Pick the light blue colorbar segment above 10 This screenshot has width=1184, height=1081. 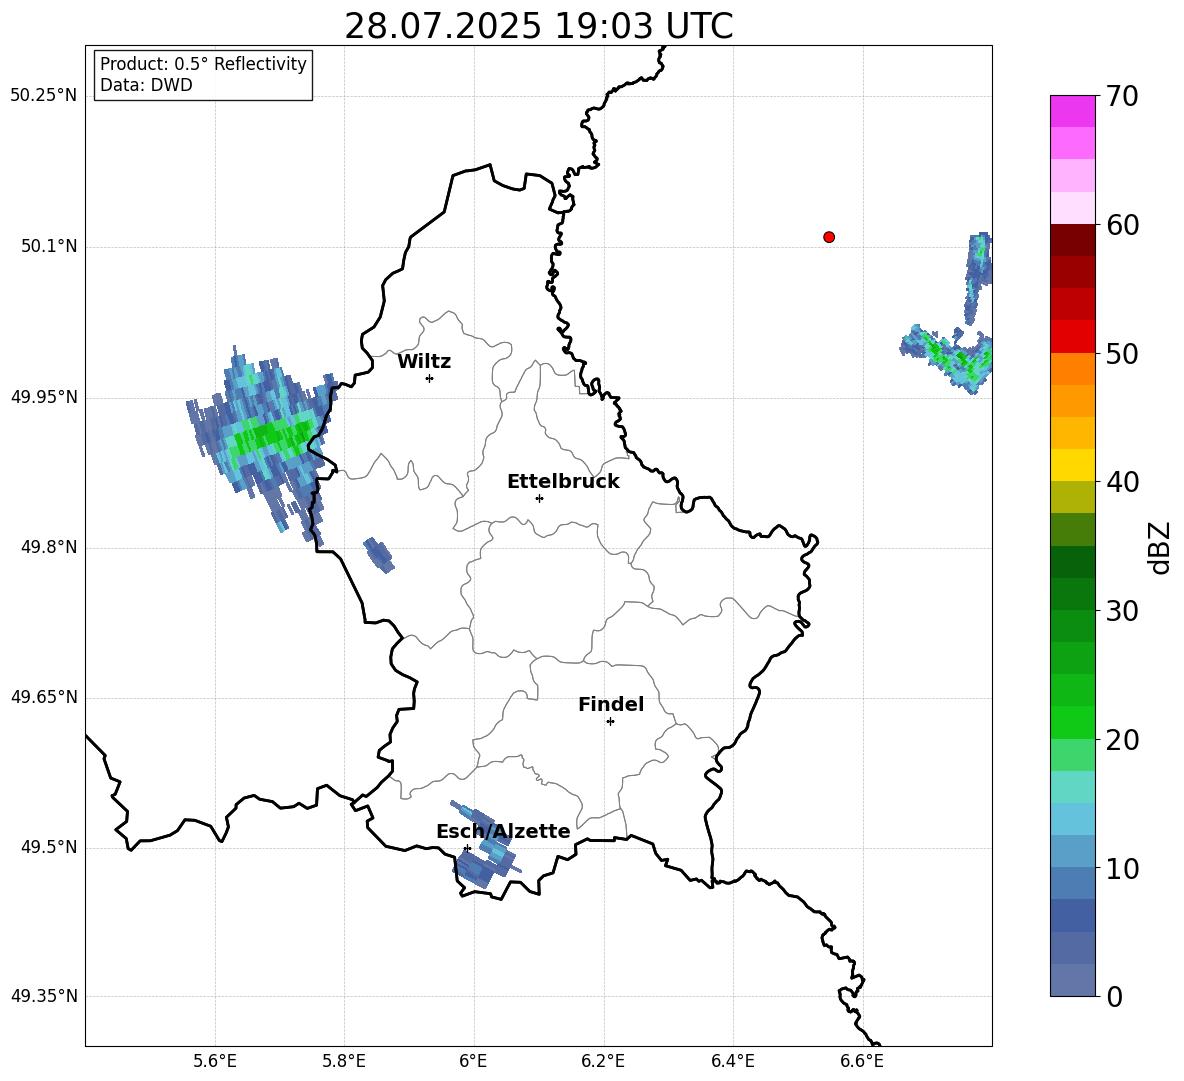click(1072, 852)
